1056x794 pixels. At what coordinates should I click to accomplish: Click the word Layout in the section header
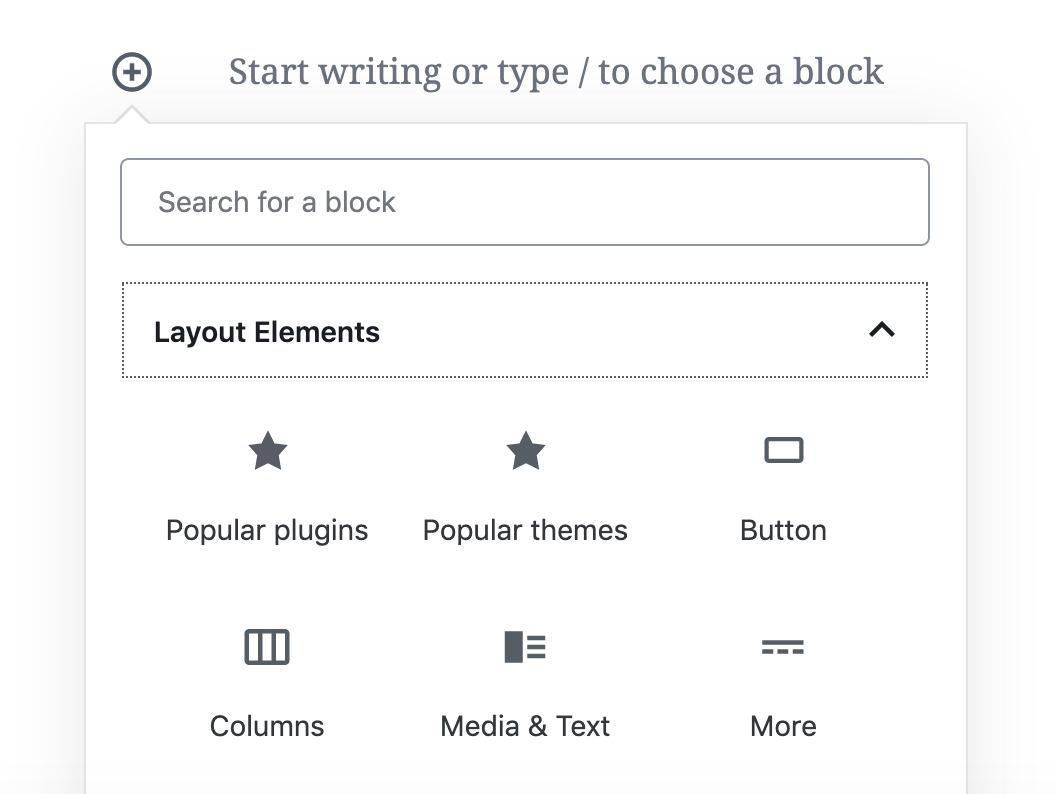tap(201, 332)
